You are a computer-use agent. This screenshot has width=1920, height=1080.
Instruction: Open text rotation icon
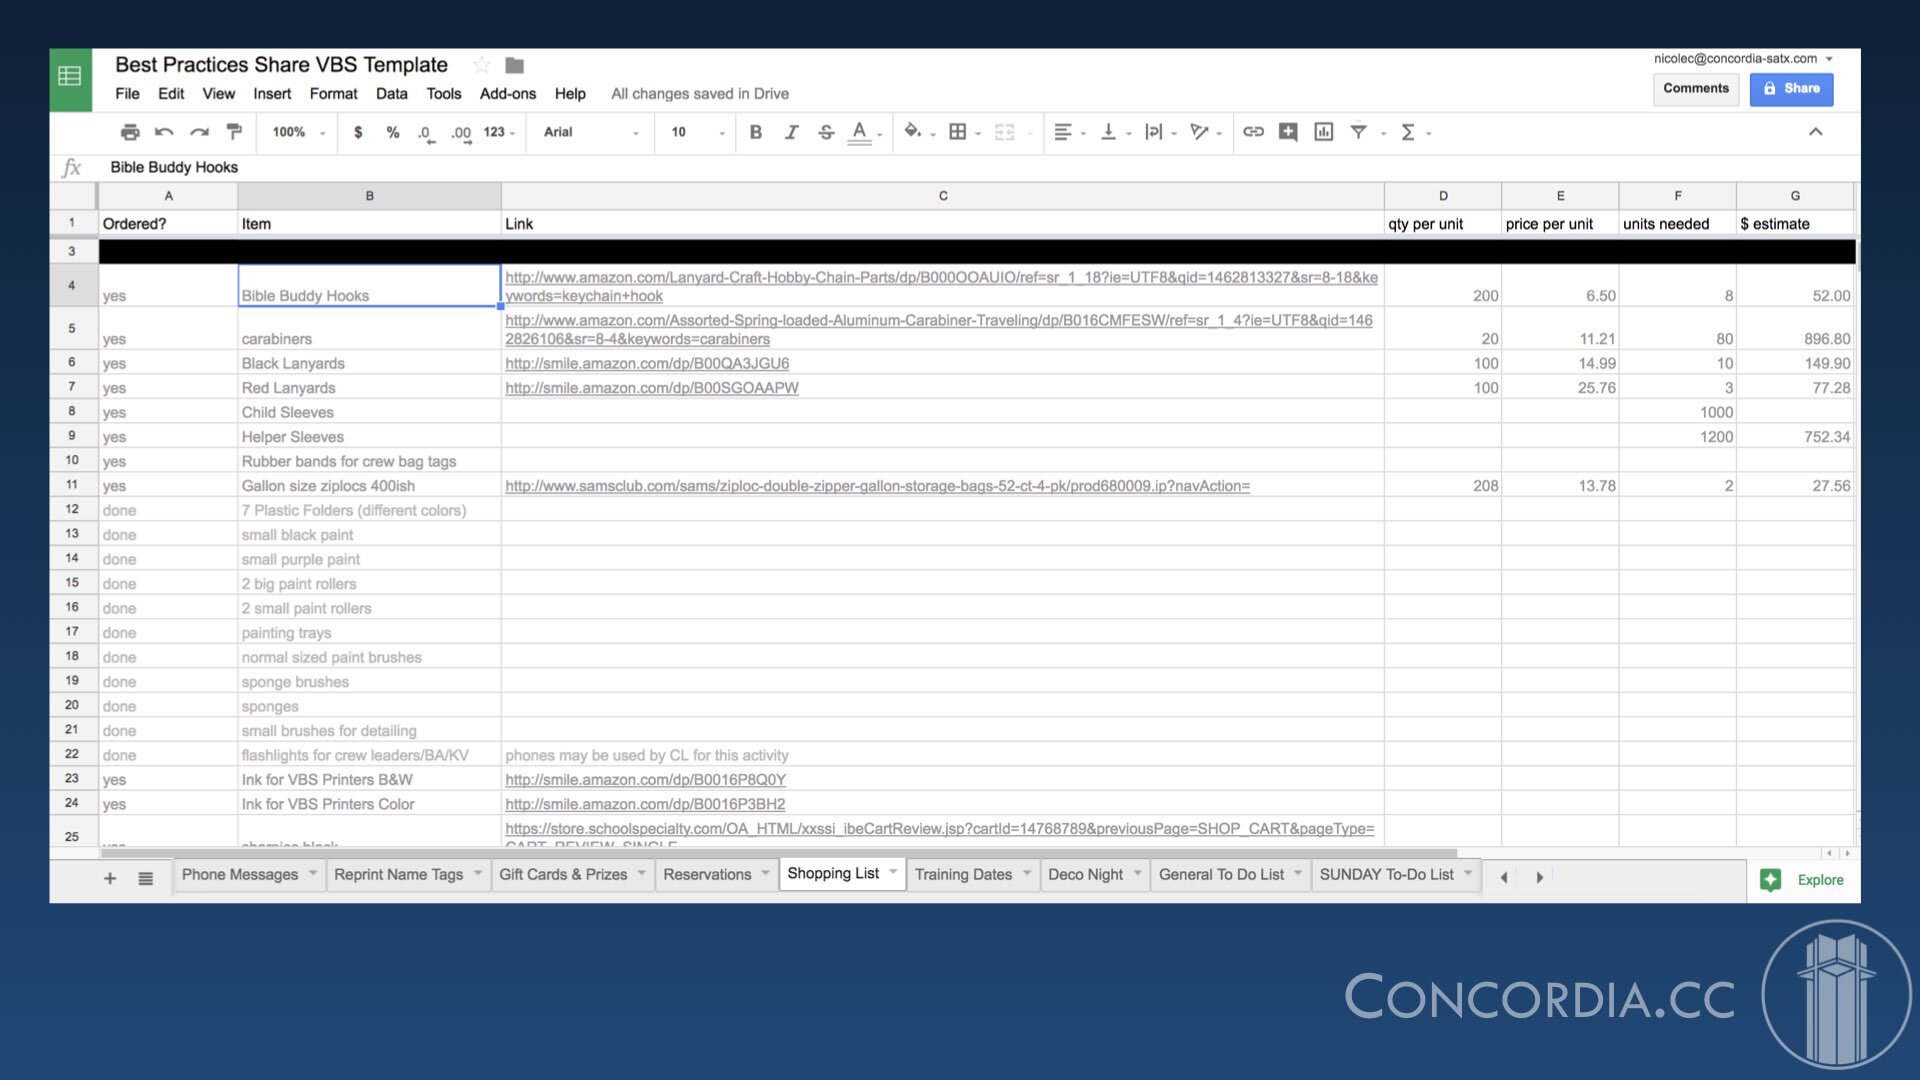point(1199,132)
